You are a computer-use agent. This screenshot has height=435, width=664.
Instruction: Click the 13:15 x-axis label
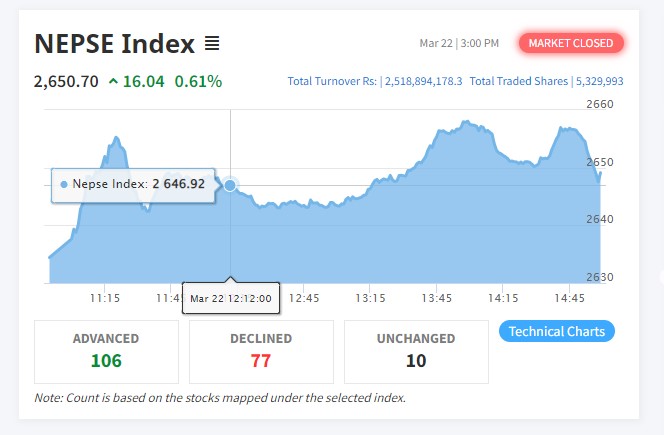point(370,298)
